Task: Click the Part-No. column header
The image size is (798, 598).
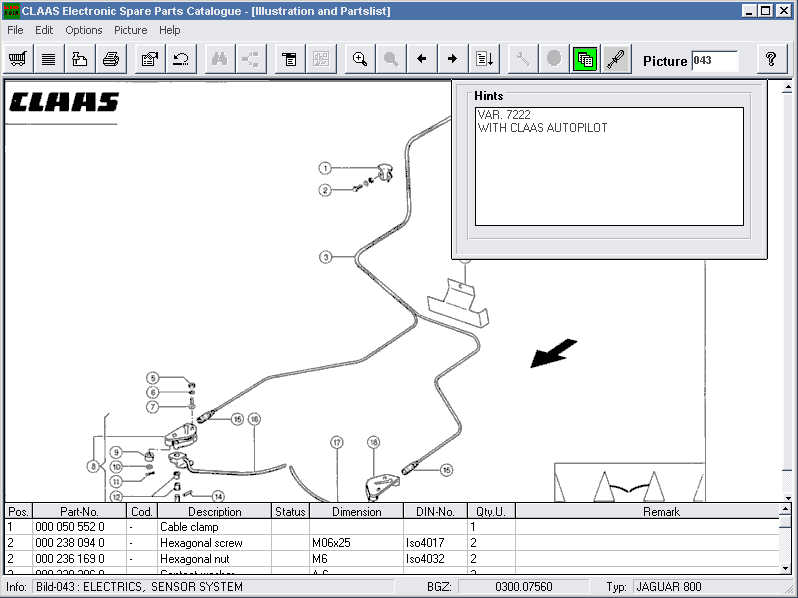Action: coord(79,511)
